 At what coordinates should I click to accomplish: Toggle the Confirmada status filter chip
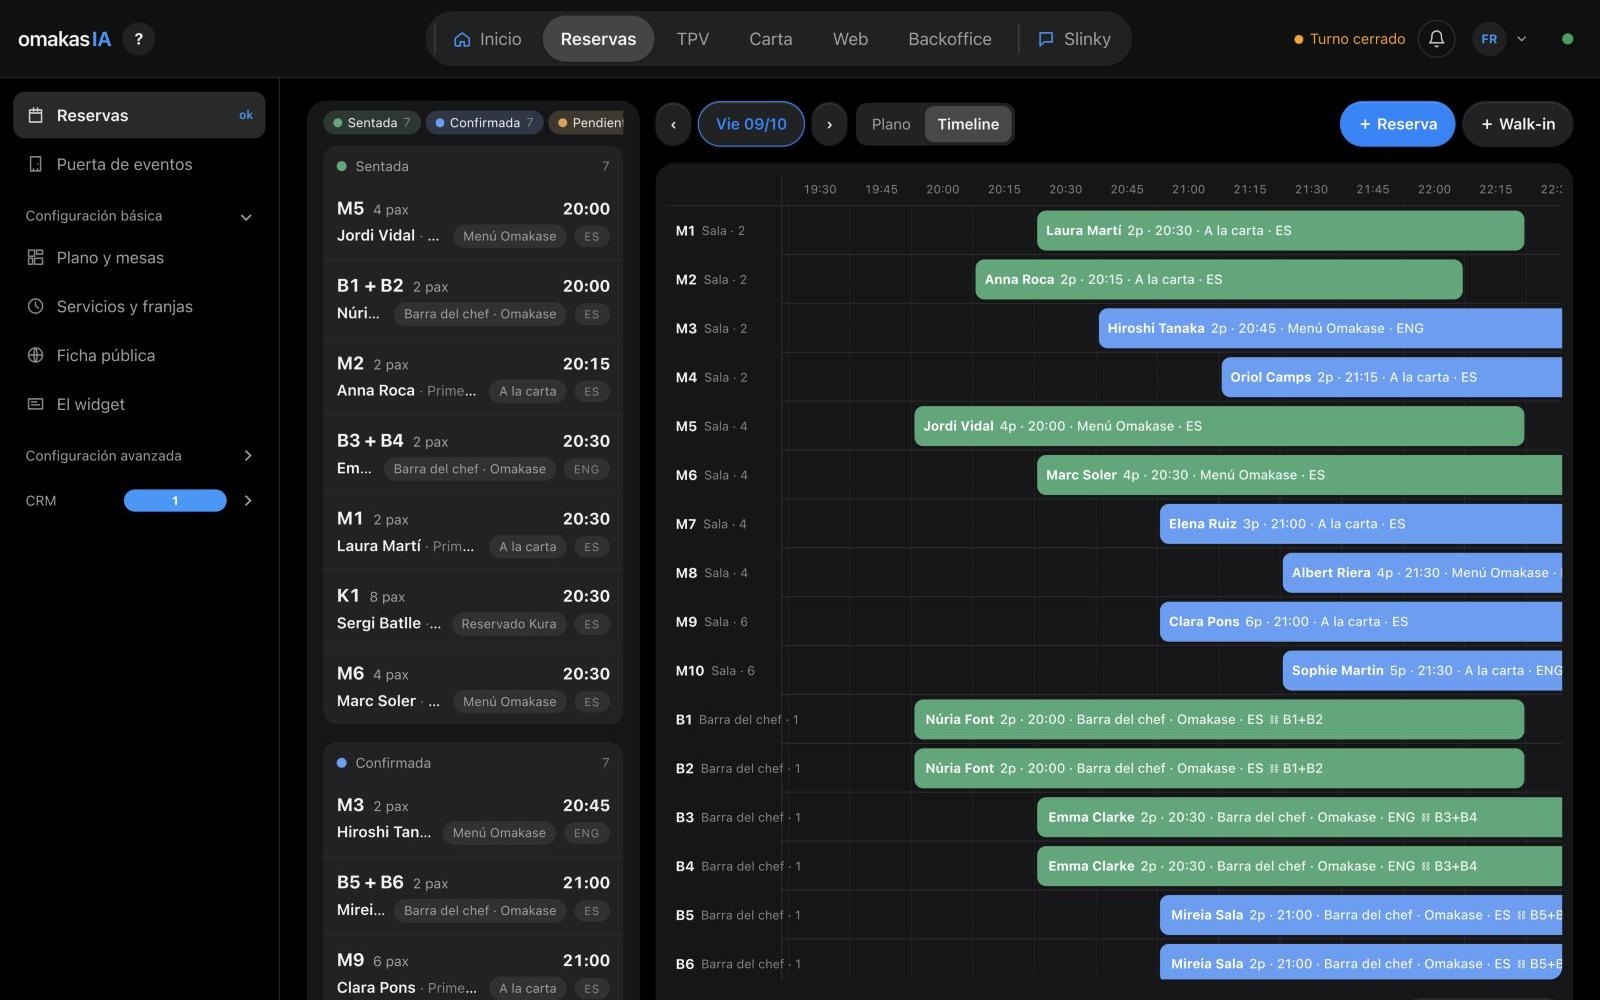pyautogui.click(x=484, y=122)
